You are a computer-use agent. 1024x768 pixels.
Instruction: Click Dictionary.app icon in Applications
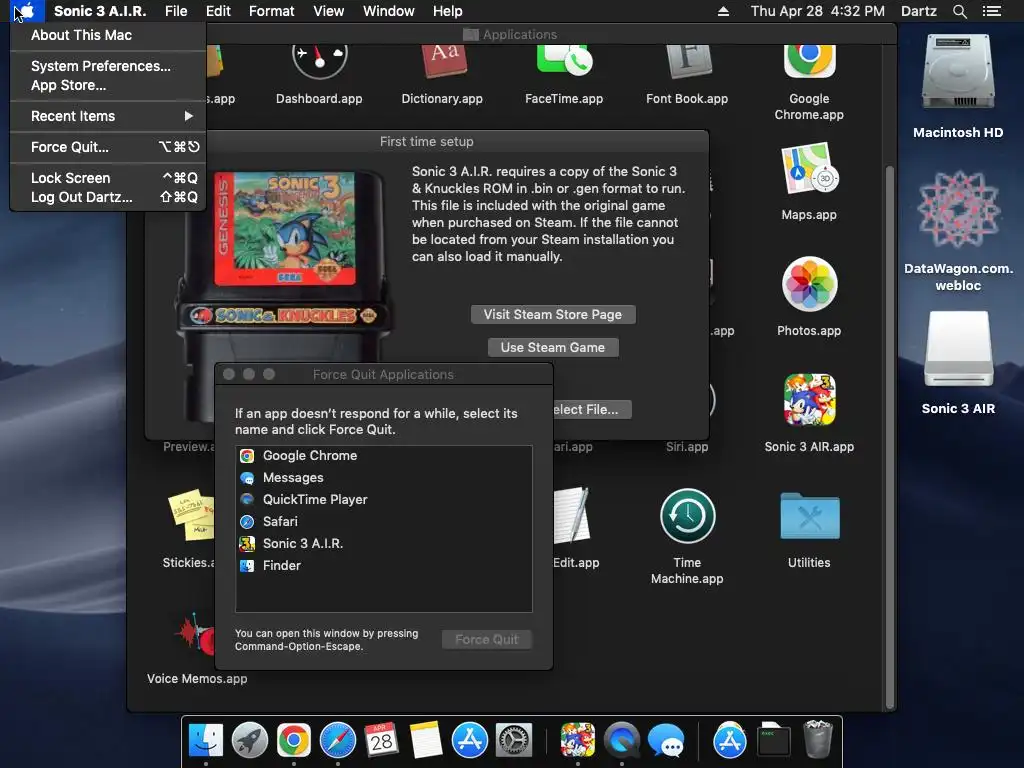(x=443, y=63)
